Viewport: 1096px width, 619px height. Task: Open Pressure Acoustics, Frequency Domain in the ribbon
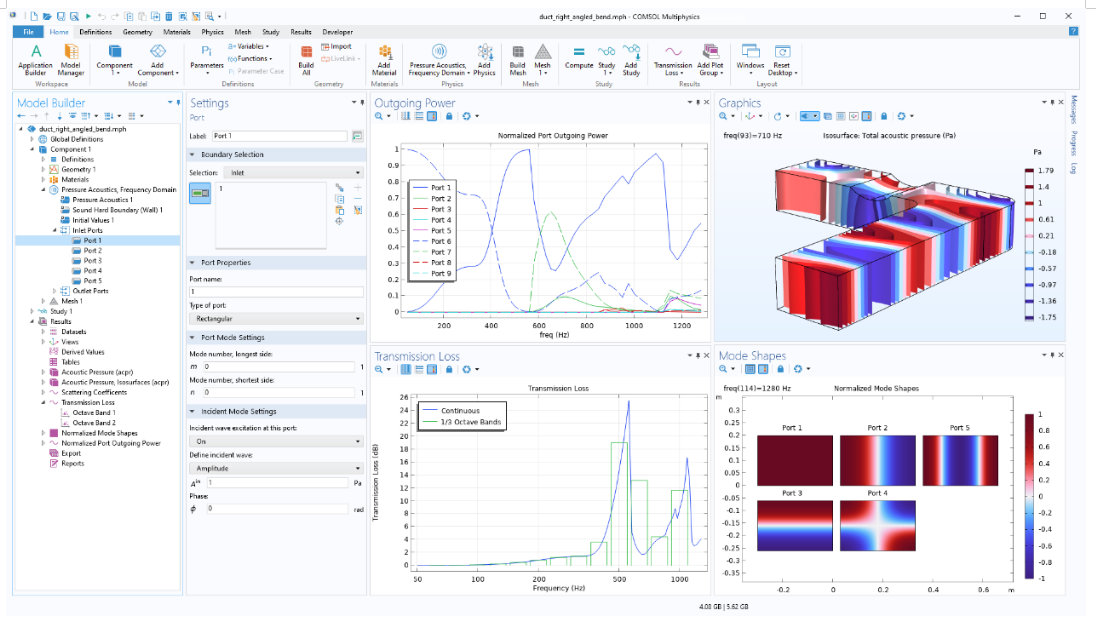(x=439, y=59)
